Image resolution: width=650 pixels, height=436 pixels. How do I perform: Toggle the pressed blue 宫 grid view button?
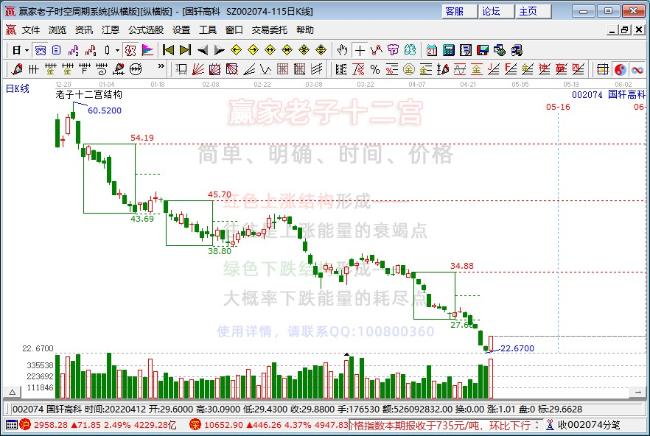click(40, 51)
